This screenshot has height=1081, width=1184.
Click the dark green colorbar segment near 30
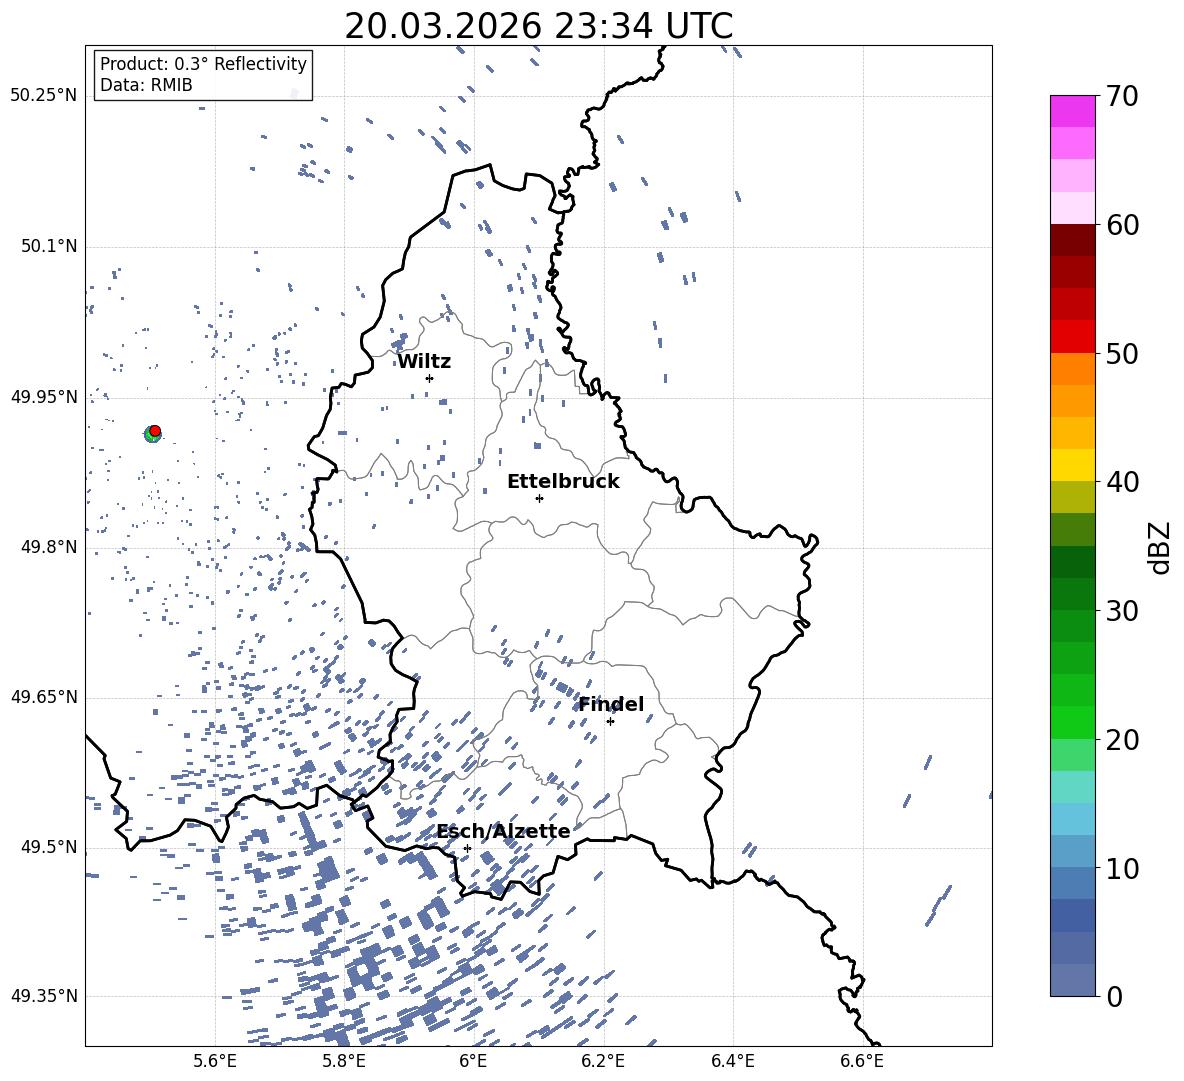click(1072, 594)
